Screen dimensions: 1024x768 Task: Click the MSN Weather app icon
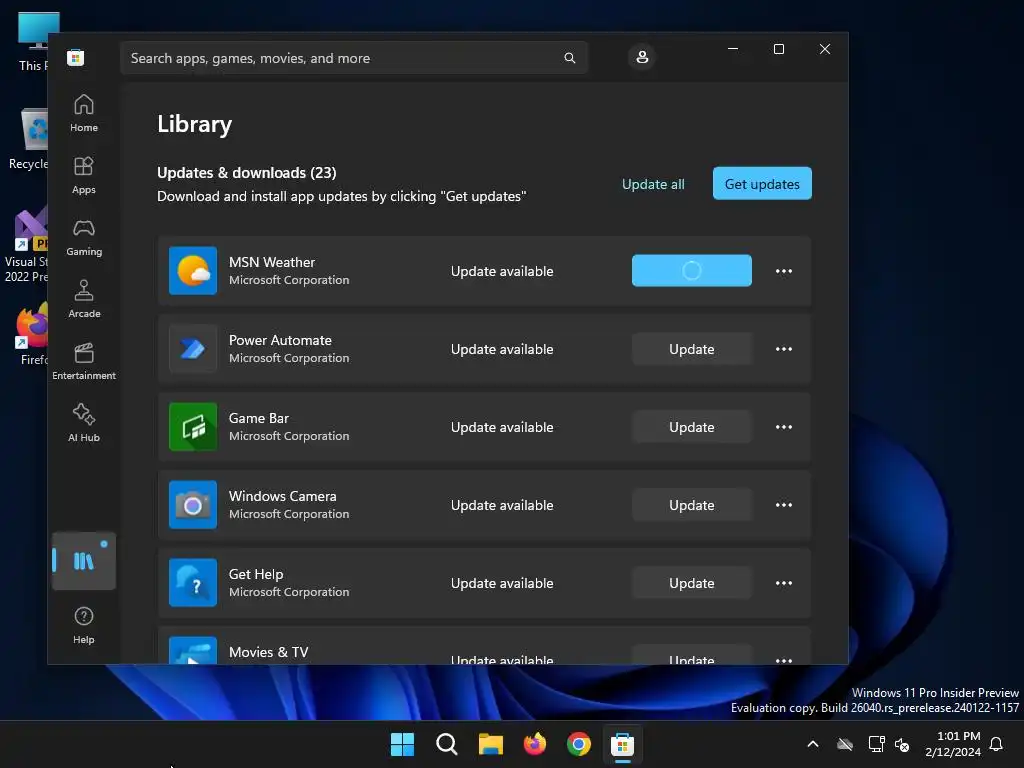[193, 270]
